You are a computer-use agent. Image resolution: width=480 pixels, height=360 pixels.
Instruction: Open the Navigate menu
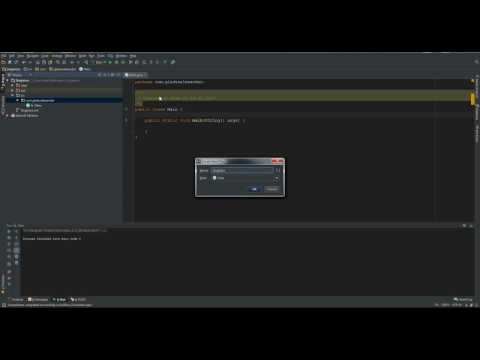tap(33, 56)
